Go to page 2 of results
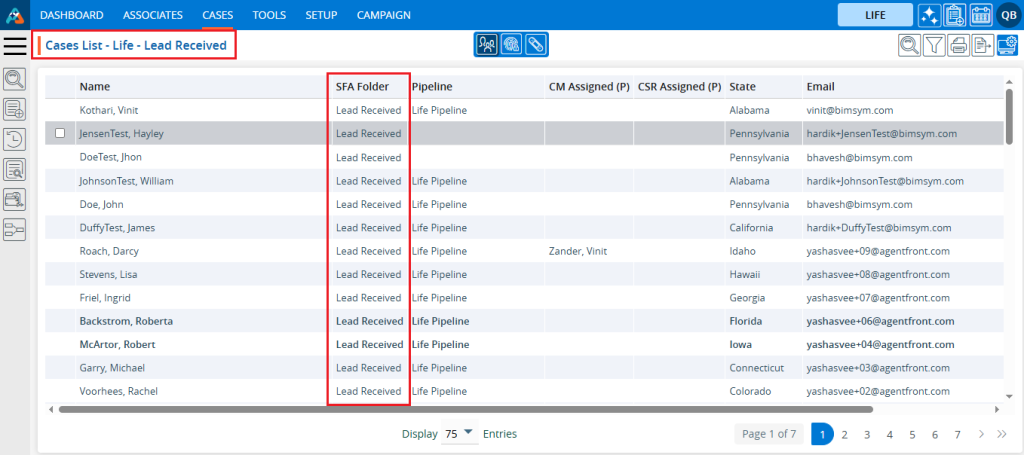The image size is (1024, 455). pyautogui.click(x=844, y=434)
